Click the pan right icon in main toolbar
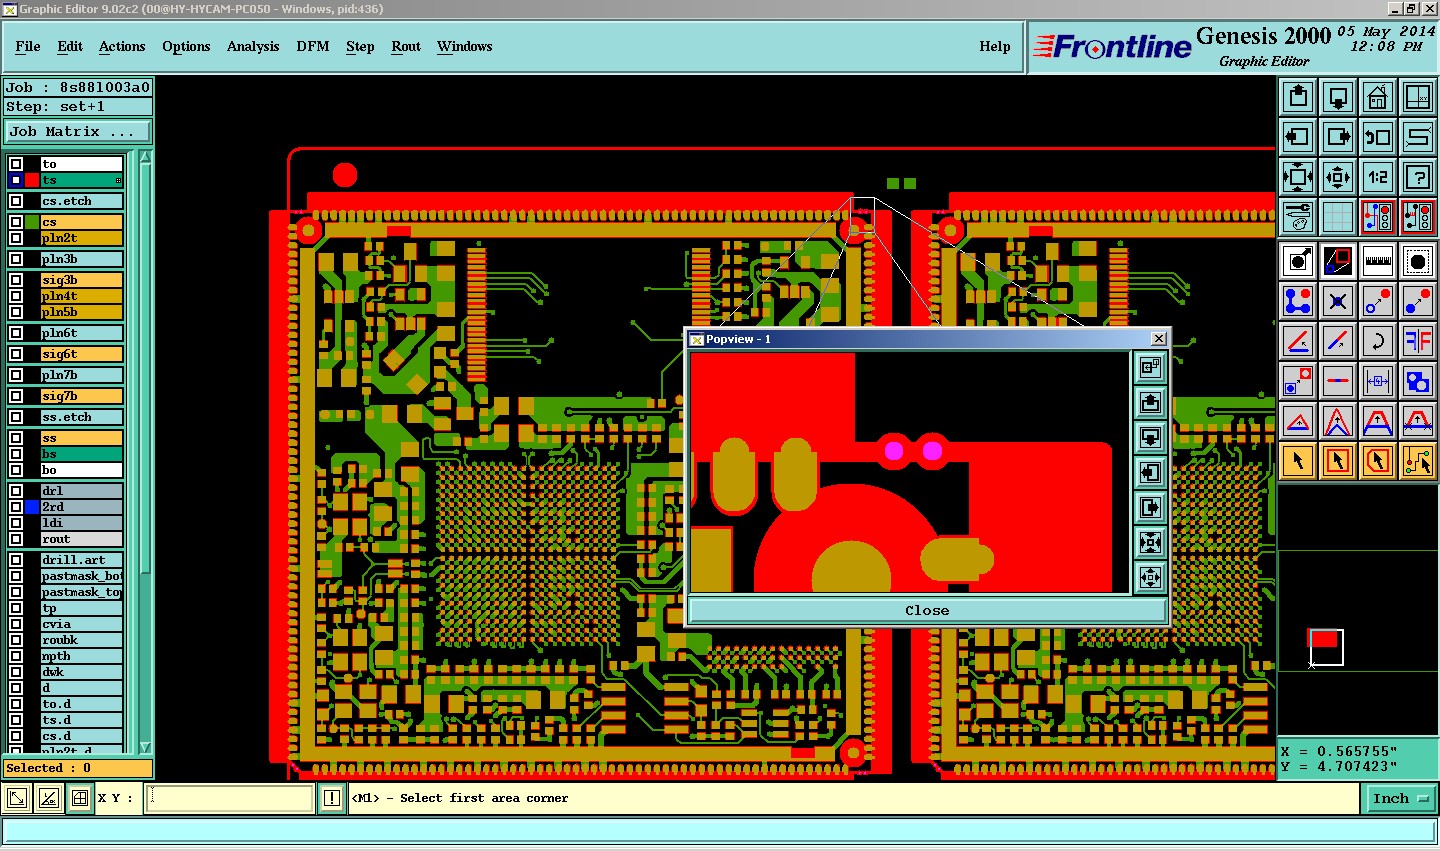Image resolution: width=1440 pixels, height=851 pixels. pos(1338,137)
